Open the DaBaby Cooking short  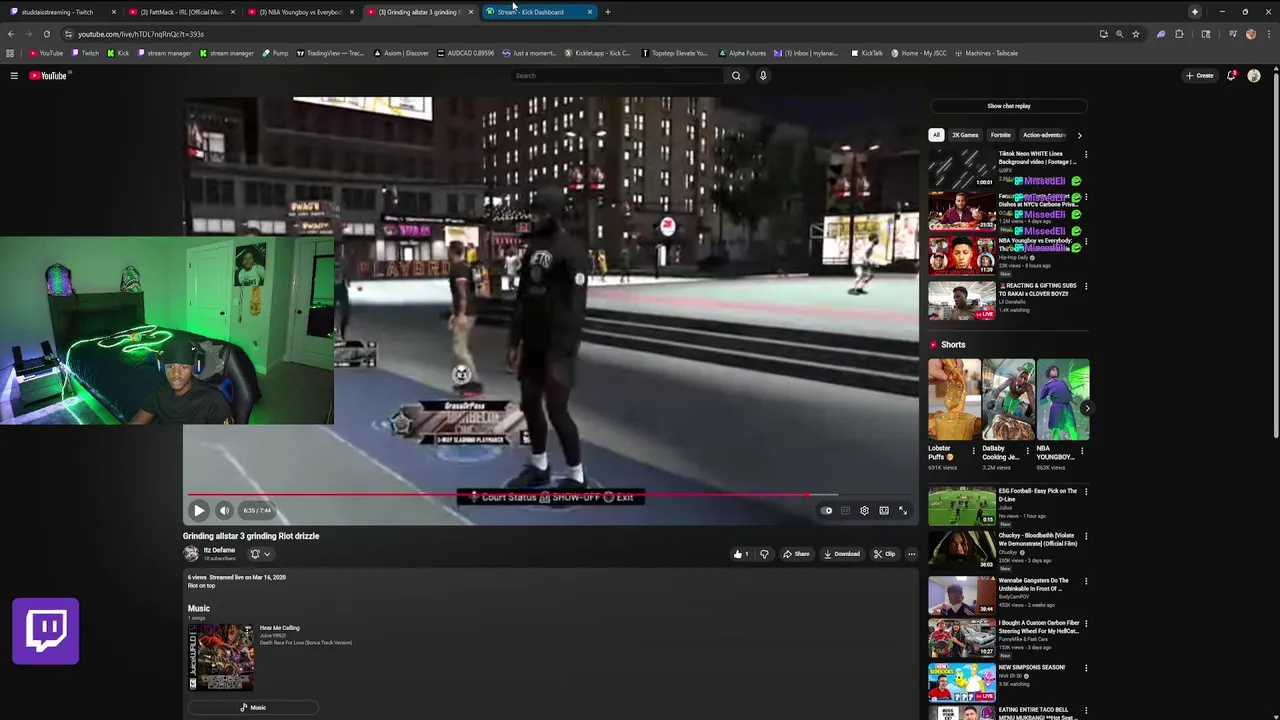coord(1008,400)
